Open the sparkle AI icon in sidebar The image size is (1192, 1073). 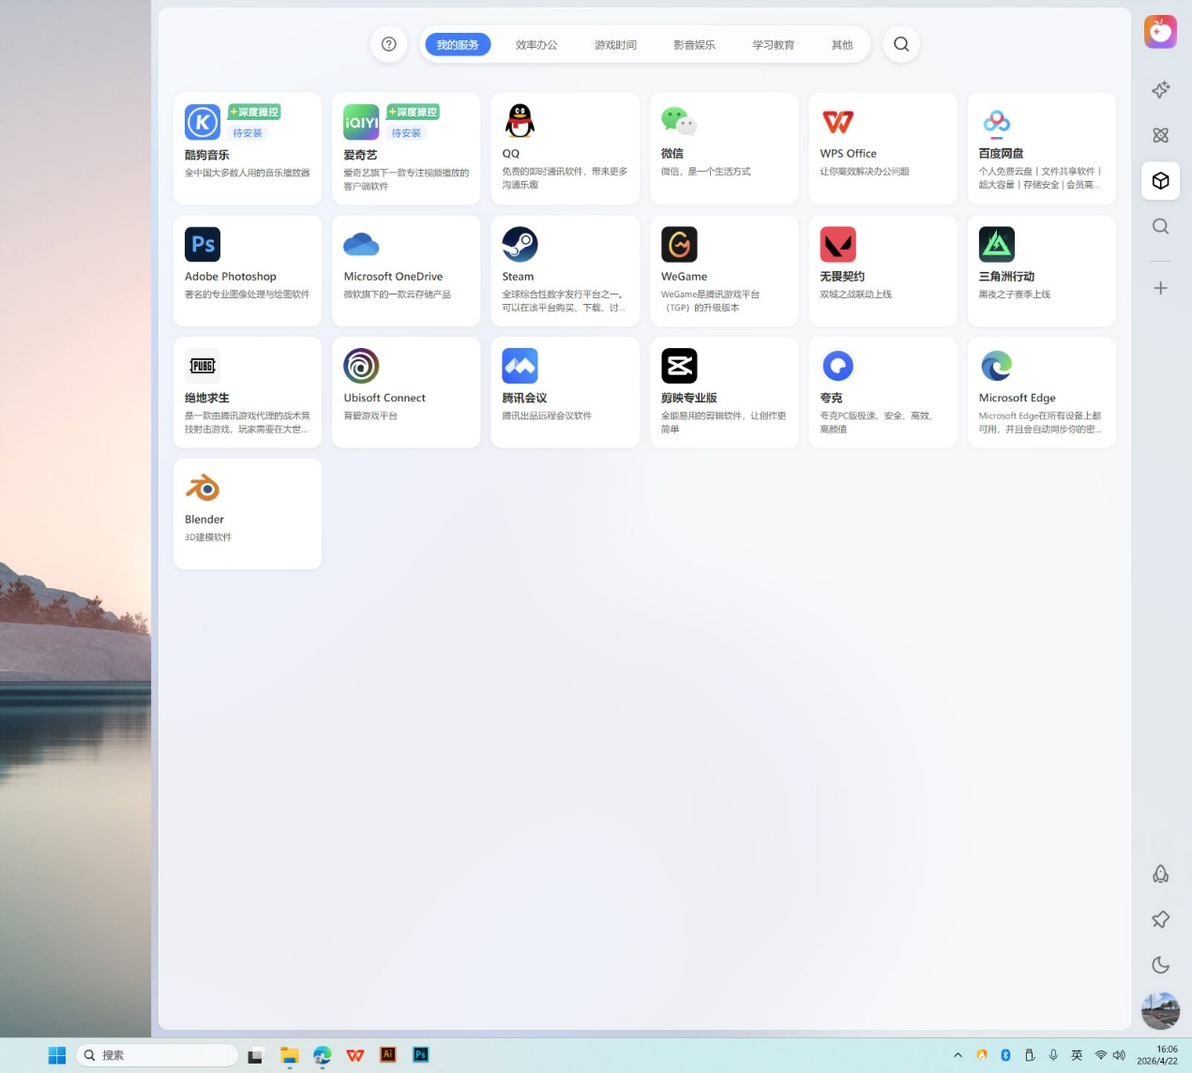click(x=1160, y=90)
